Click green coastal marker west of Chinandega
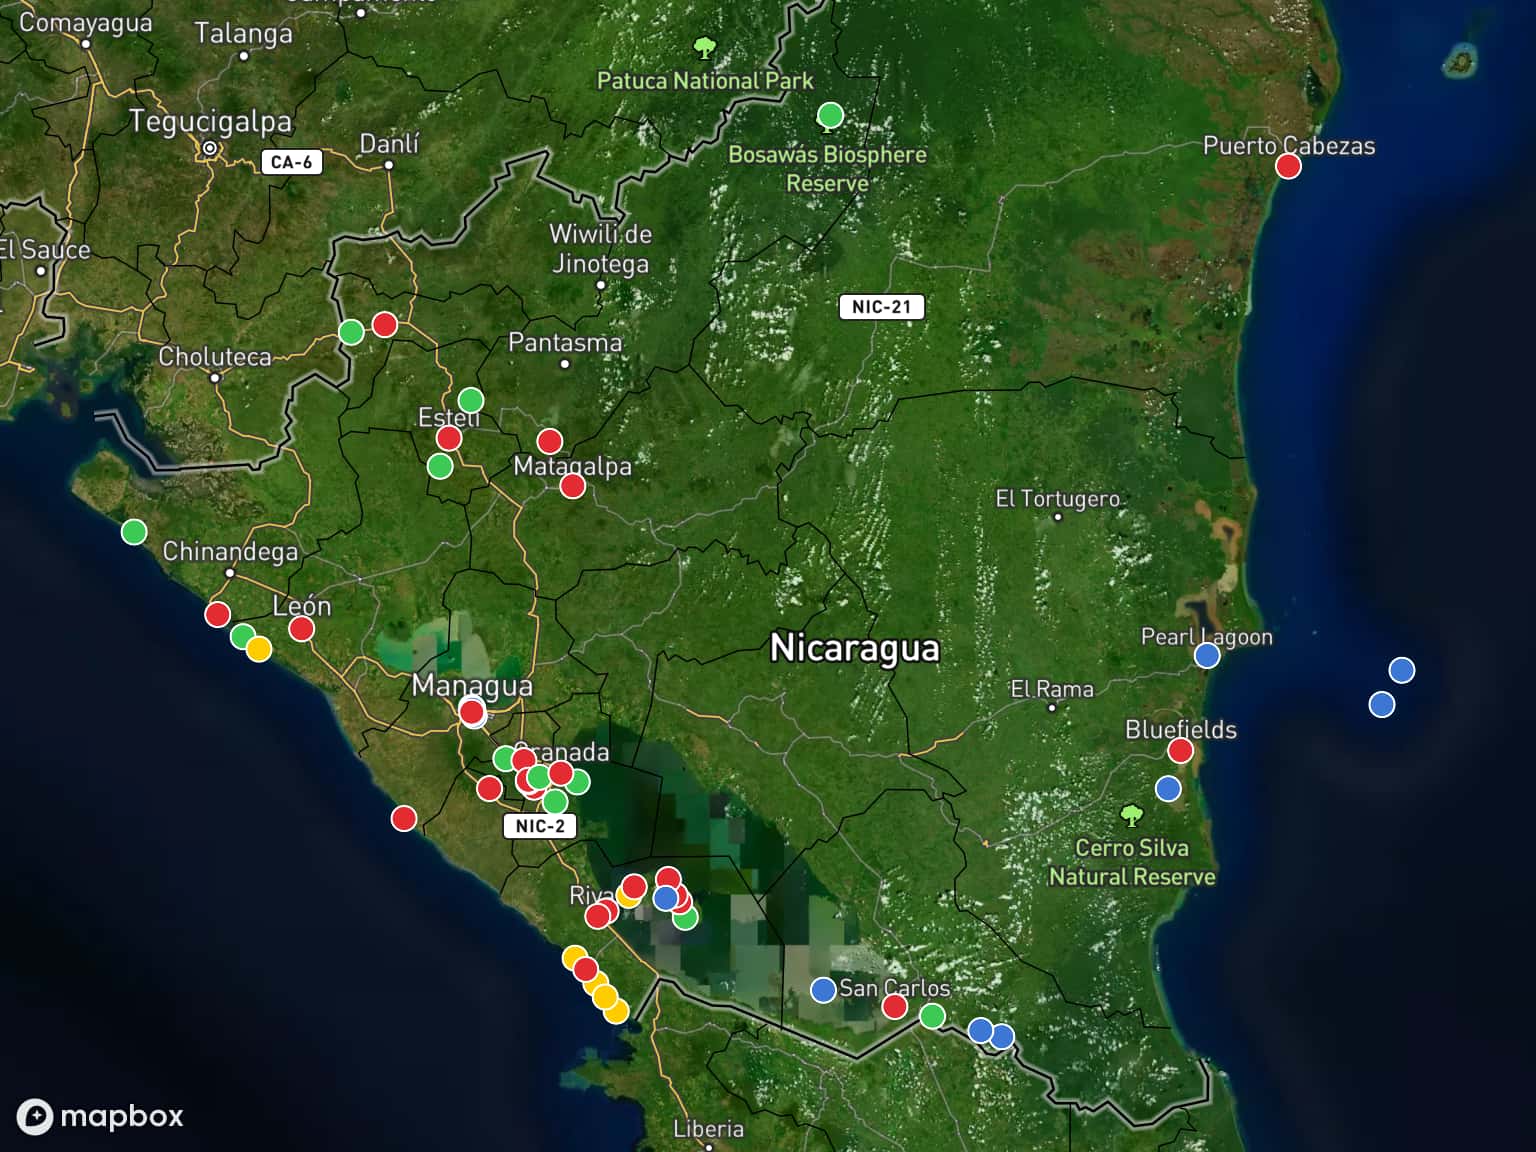 (x=134, y=532)
